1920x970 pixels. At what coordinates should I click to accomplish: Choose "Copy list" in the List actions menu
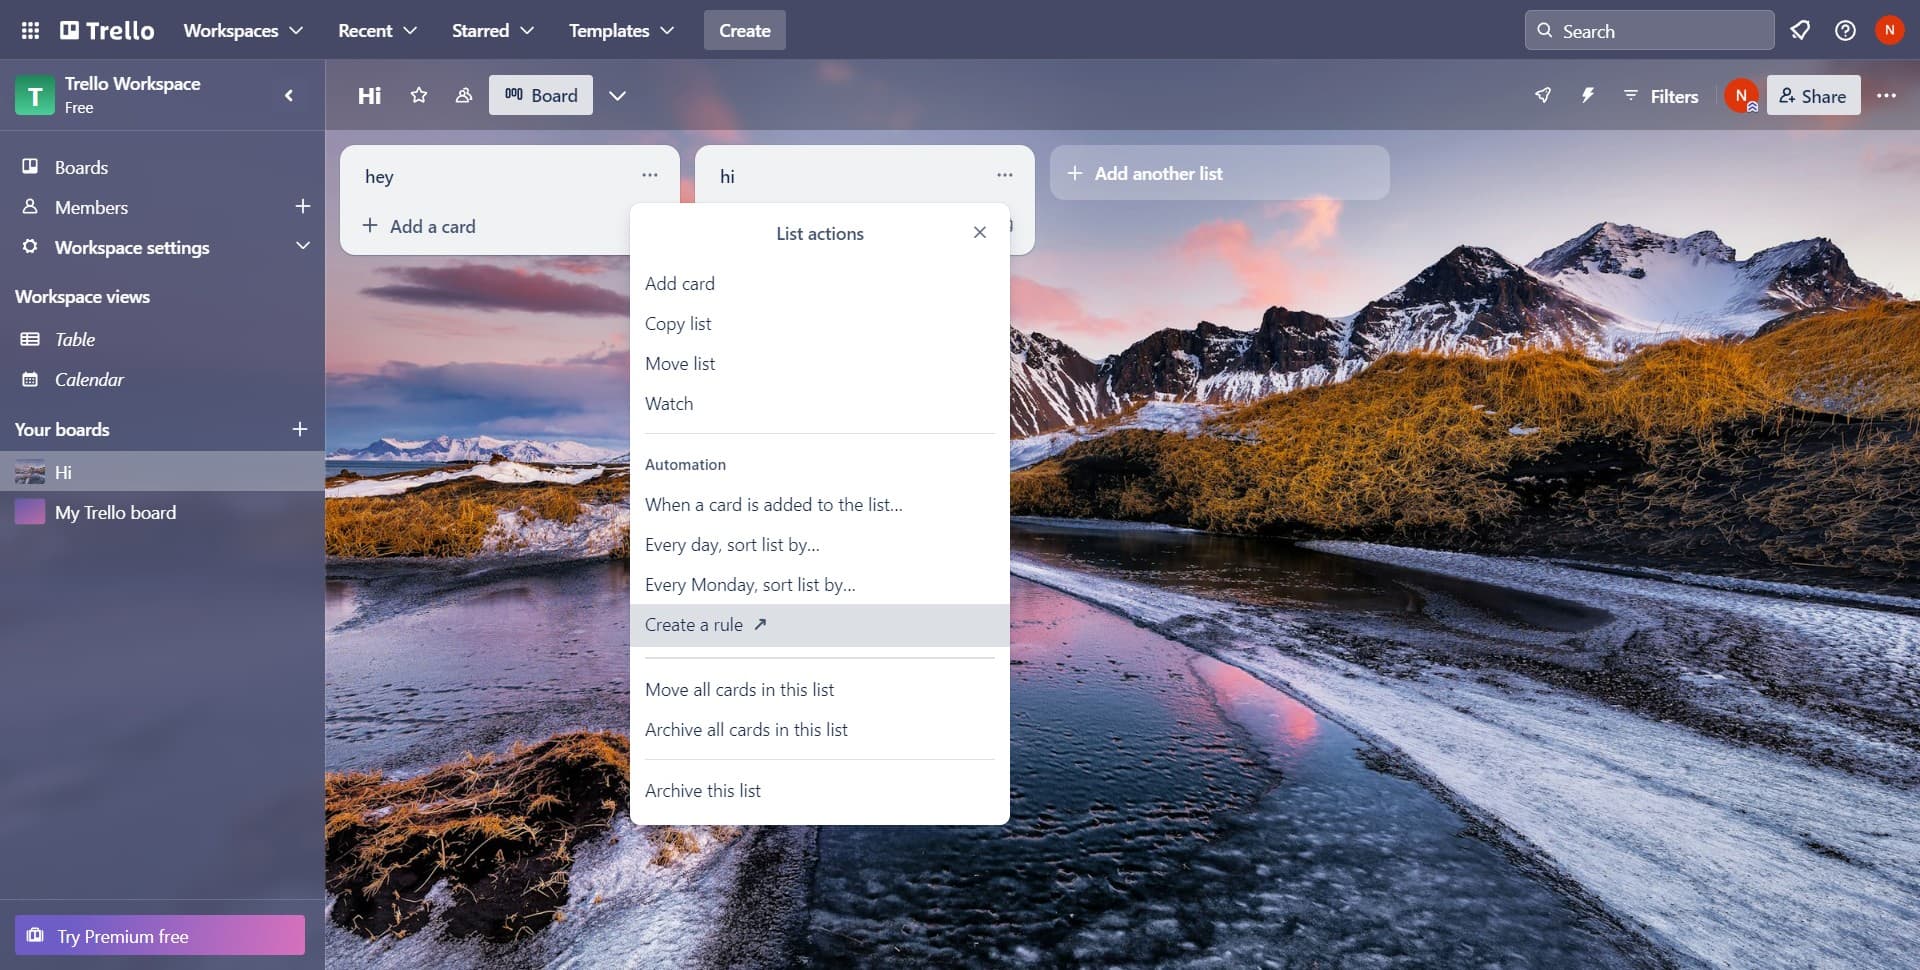click(x=678, y=323)
